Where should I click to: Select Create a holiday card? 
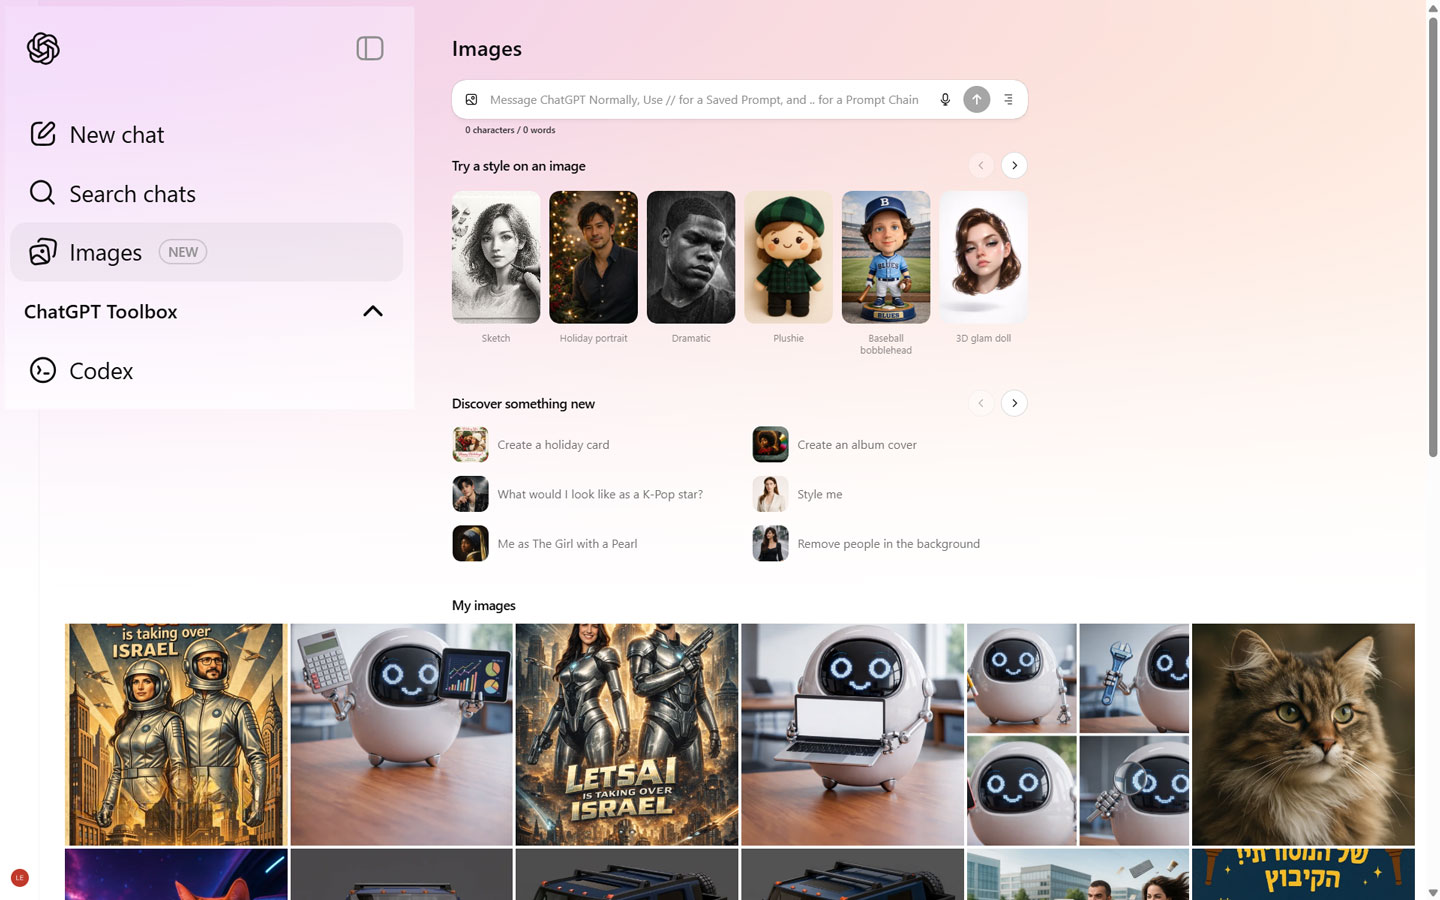[552, 445]
